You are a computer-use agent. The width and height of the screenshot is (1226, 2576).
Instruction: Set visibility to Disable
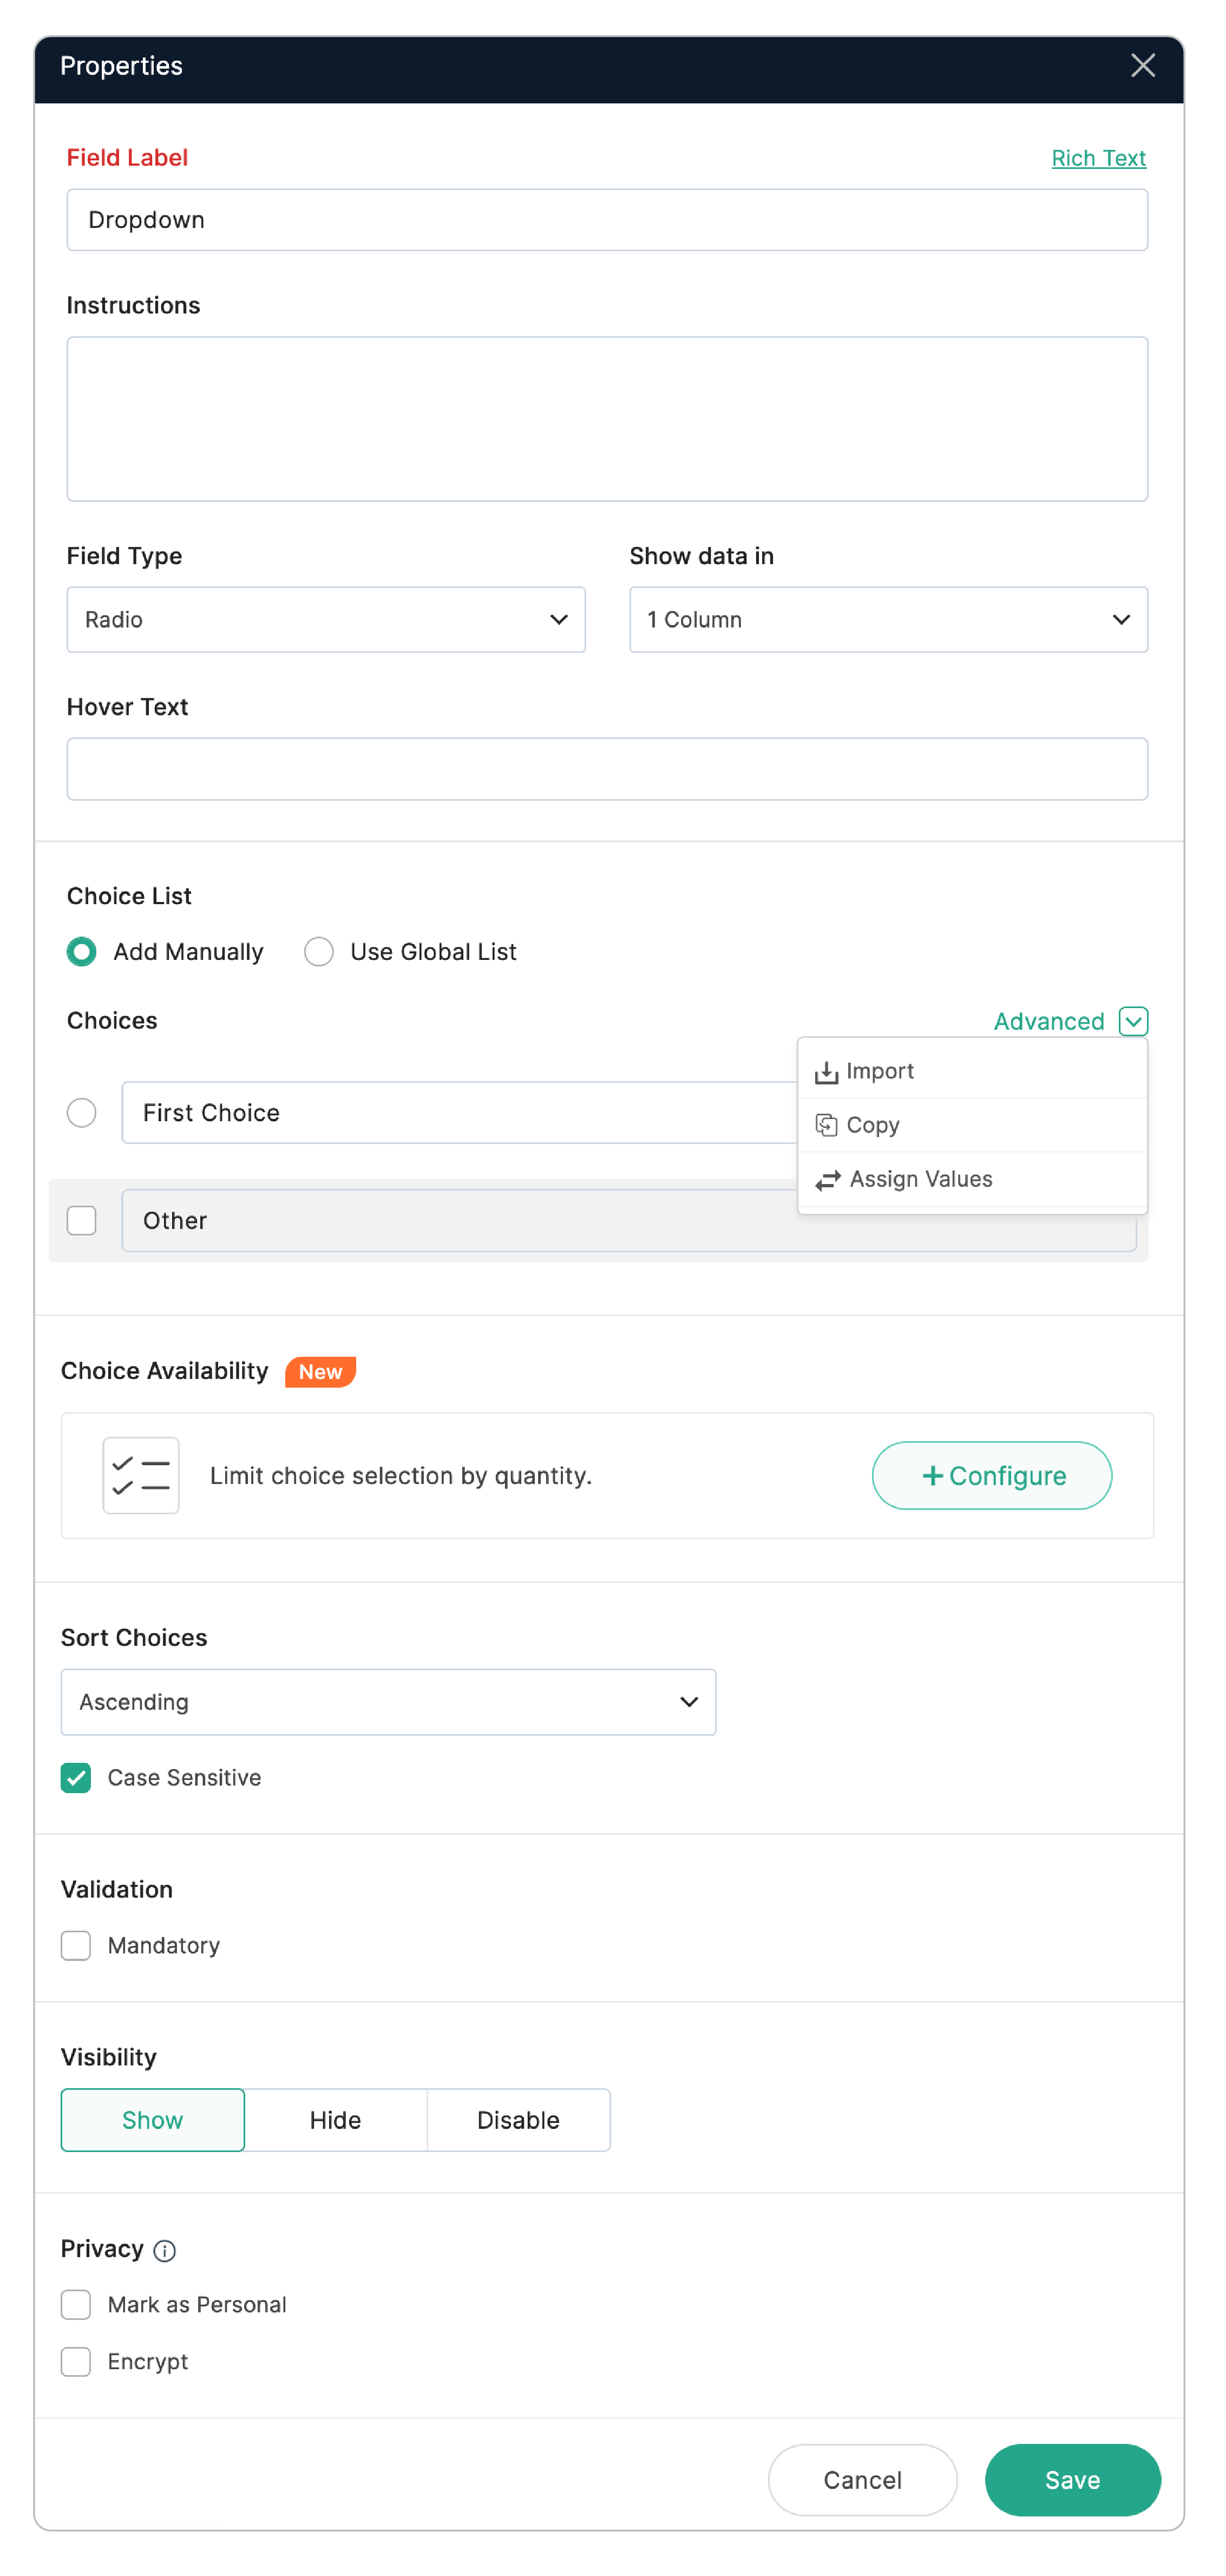pos(518,2120)
